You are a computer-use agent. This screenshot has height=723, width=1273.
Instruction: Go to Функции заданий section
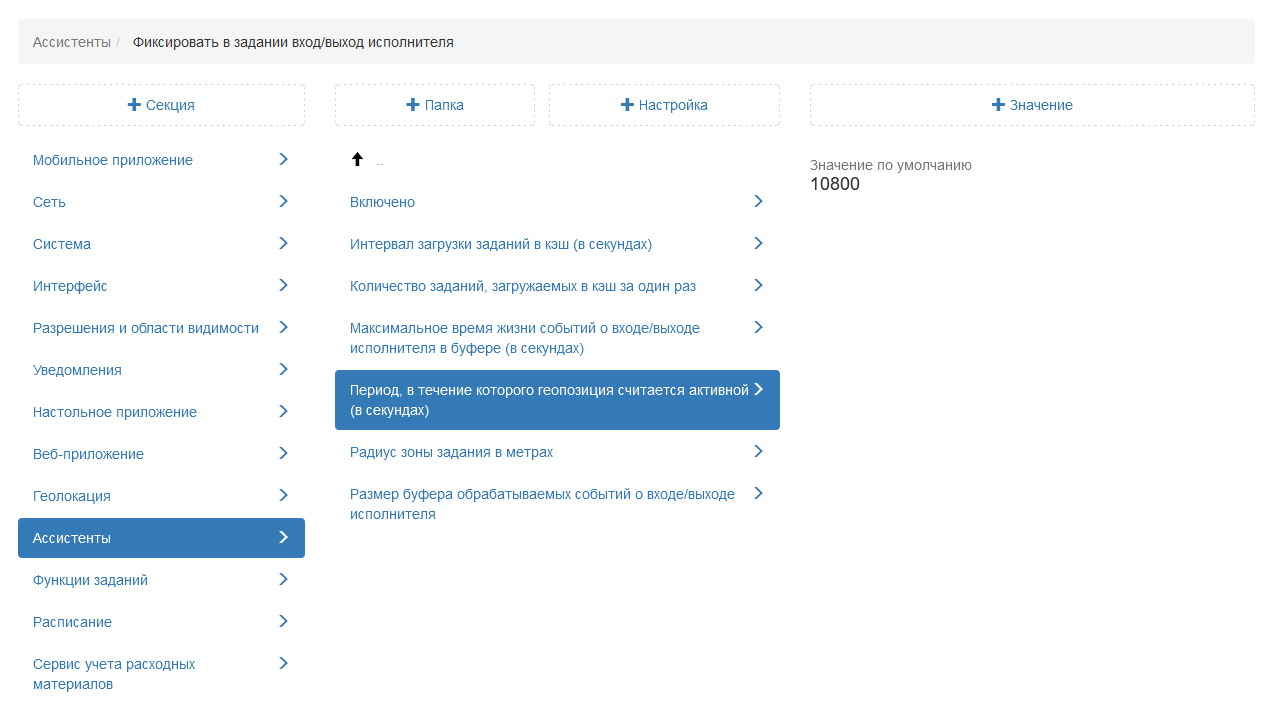pos(90,580)
